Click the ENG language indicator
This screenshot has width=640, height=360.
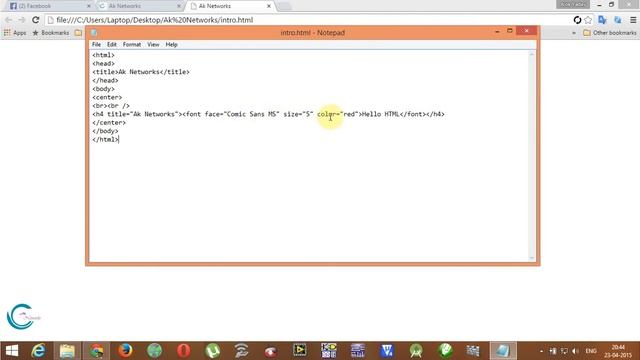click(x=591, y=351)
